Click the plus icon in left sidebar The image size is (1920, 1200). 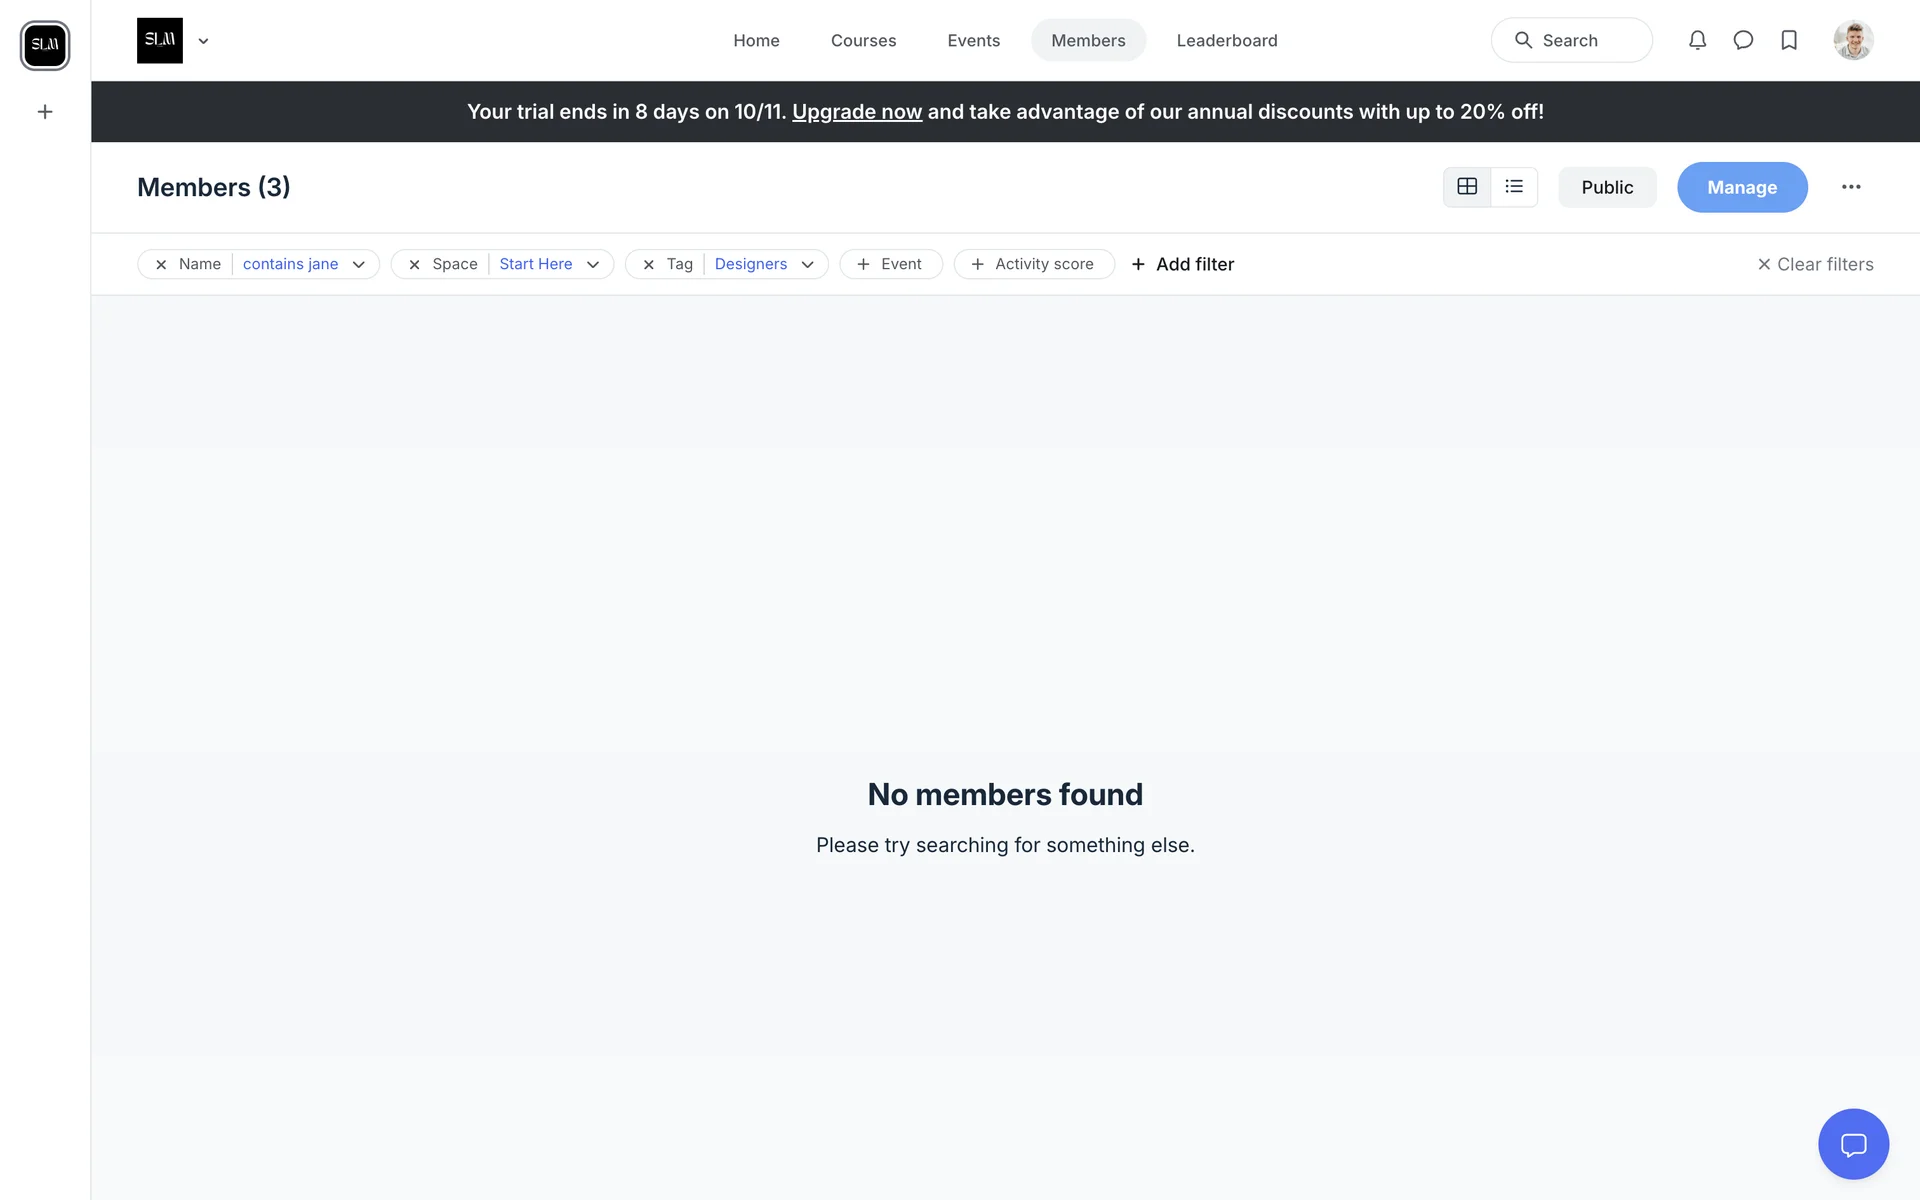coord(45,112)
